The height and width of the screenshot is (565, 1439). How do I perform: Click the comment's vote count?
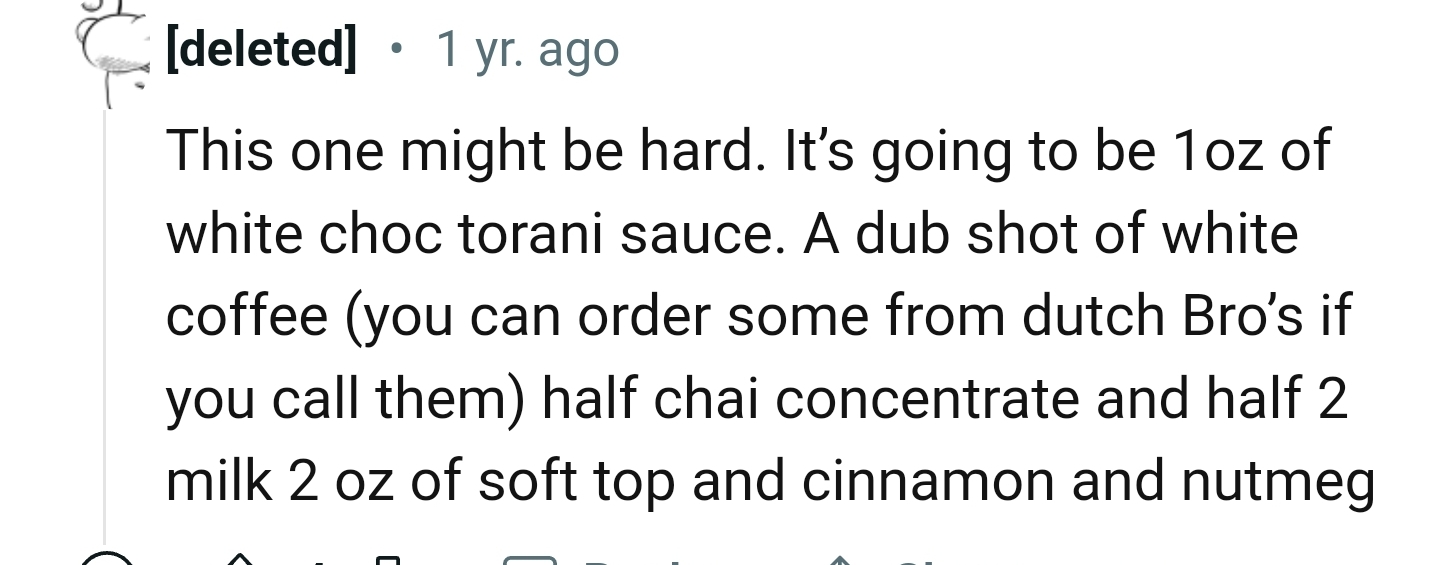tap(318, 560)
